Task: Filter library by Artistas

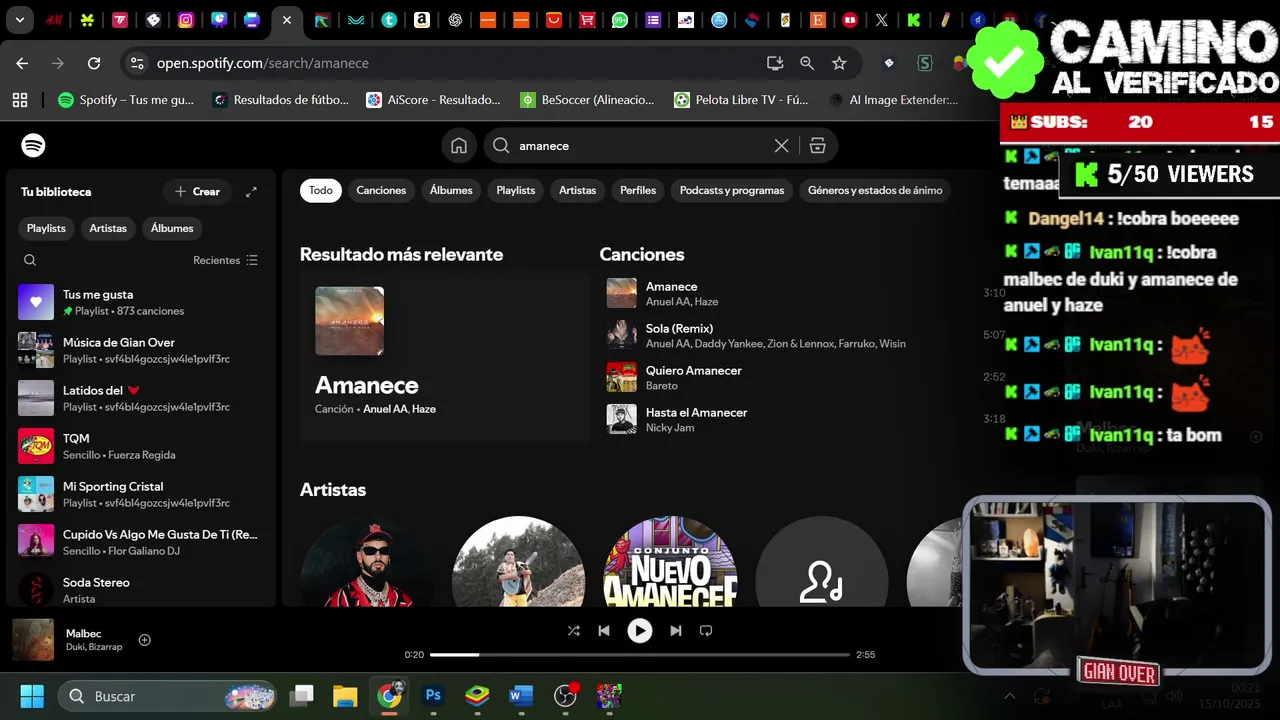Action: (108, 228)
